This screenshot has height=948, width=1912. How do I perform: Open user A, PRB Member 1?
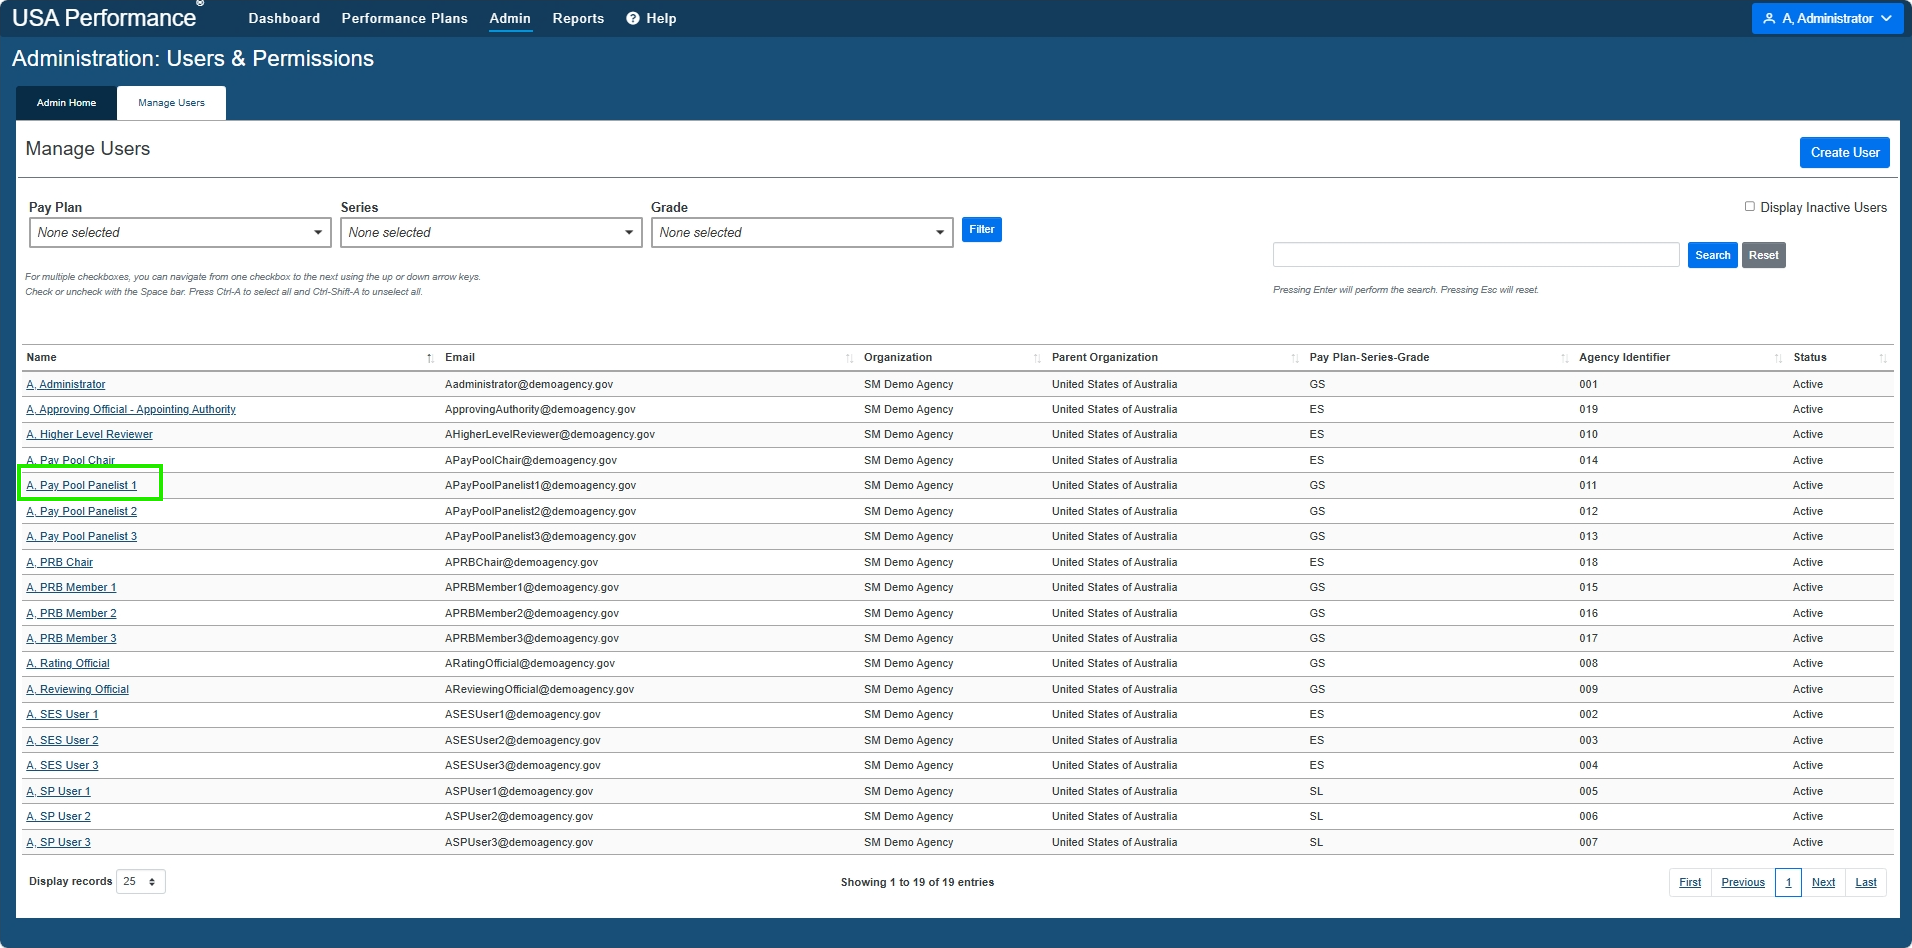pos(72,587)
